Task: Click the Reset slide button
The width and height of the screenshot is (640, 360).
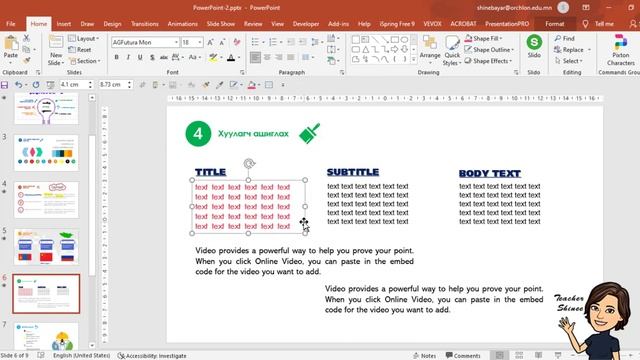Action: click(80, 49)
